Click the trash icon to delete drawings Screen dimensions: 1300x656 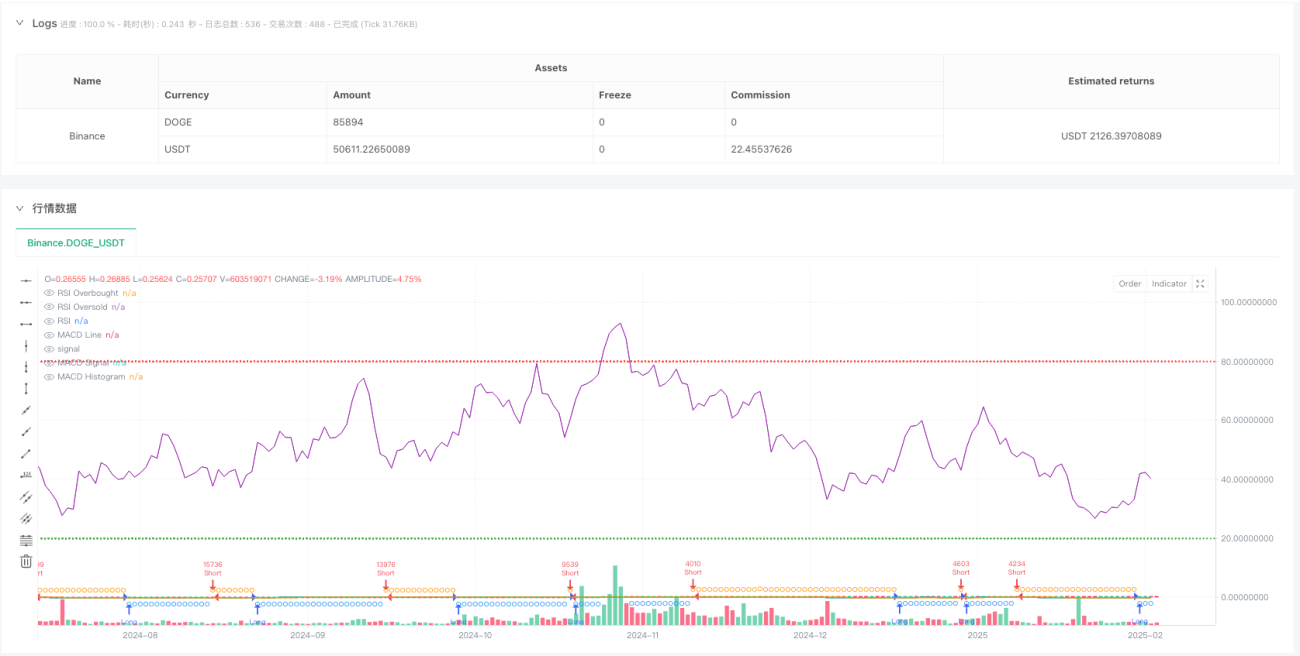click(26, 562)
